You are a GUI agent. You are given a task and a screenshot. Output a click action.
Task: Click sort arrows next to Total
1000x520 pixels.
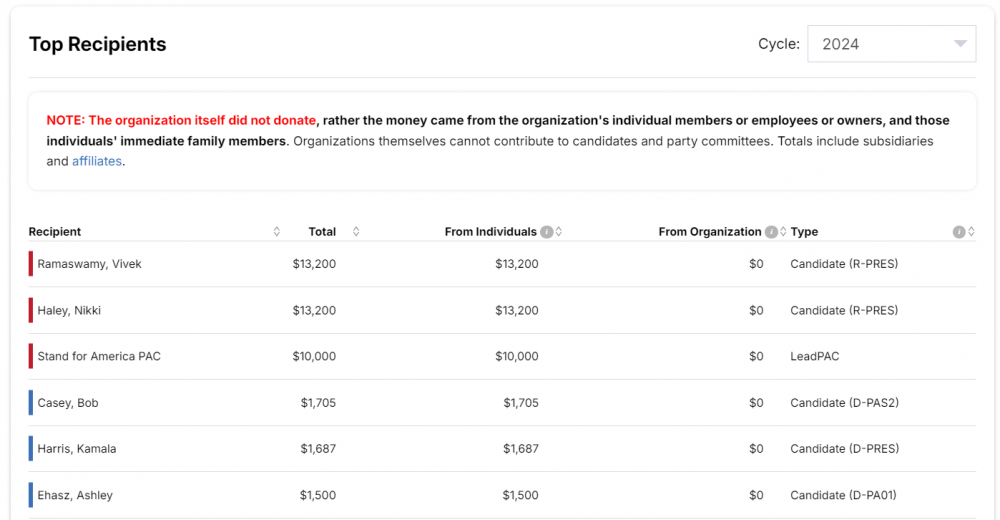coord(356,232)
